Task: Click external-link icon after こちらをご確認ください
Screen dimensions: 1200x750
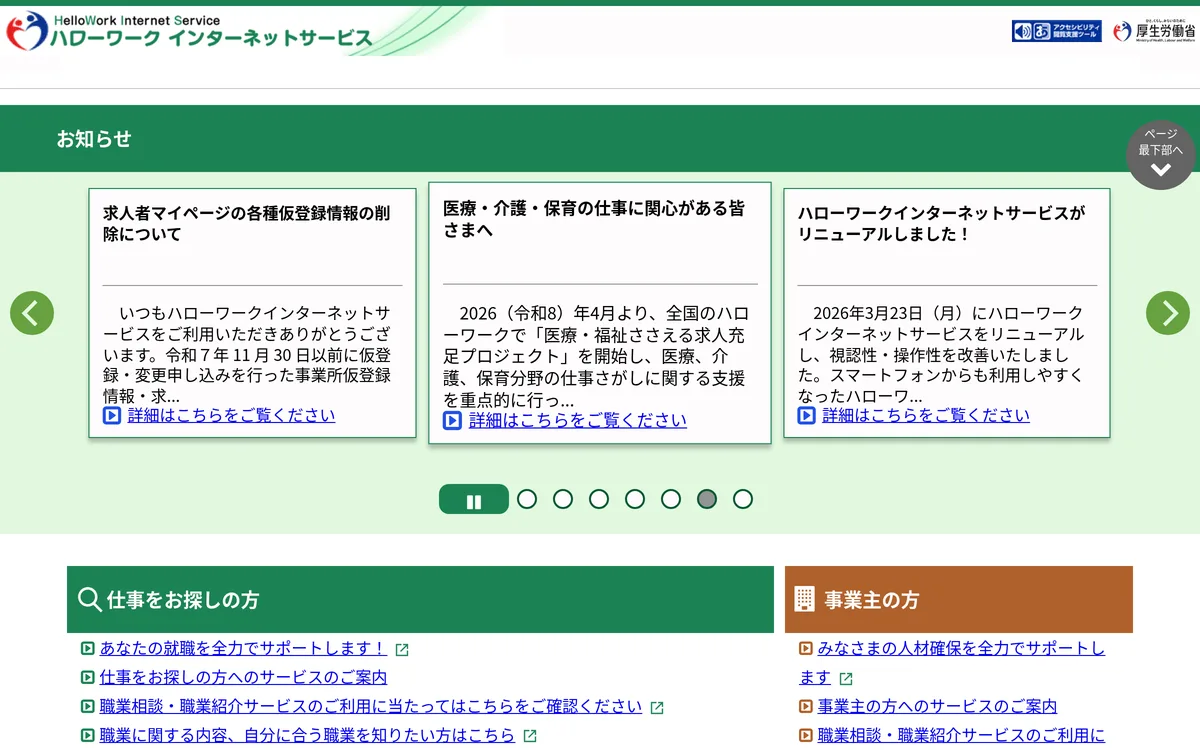Action: 657,708
